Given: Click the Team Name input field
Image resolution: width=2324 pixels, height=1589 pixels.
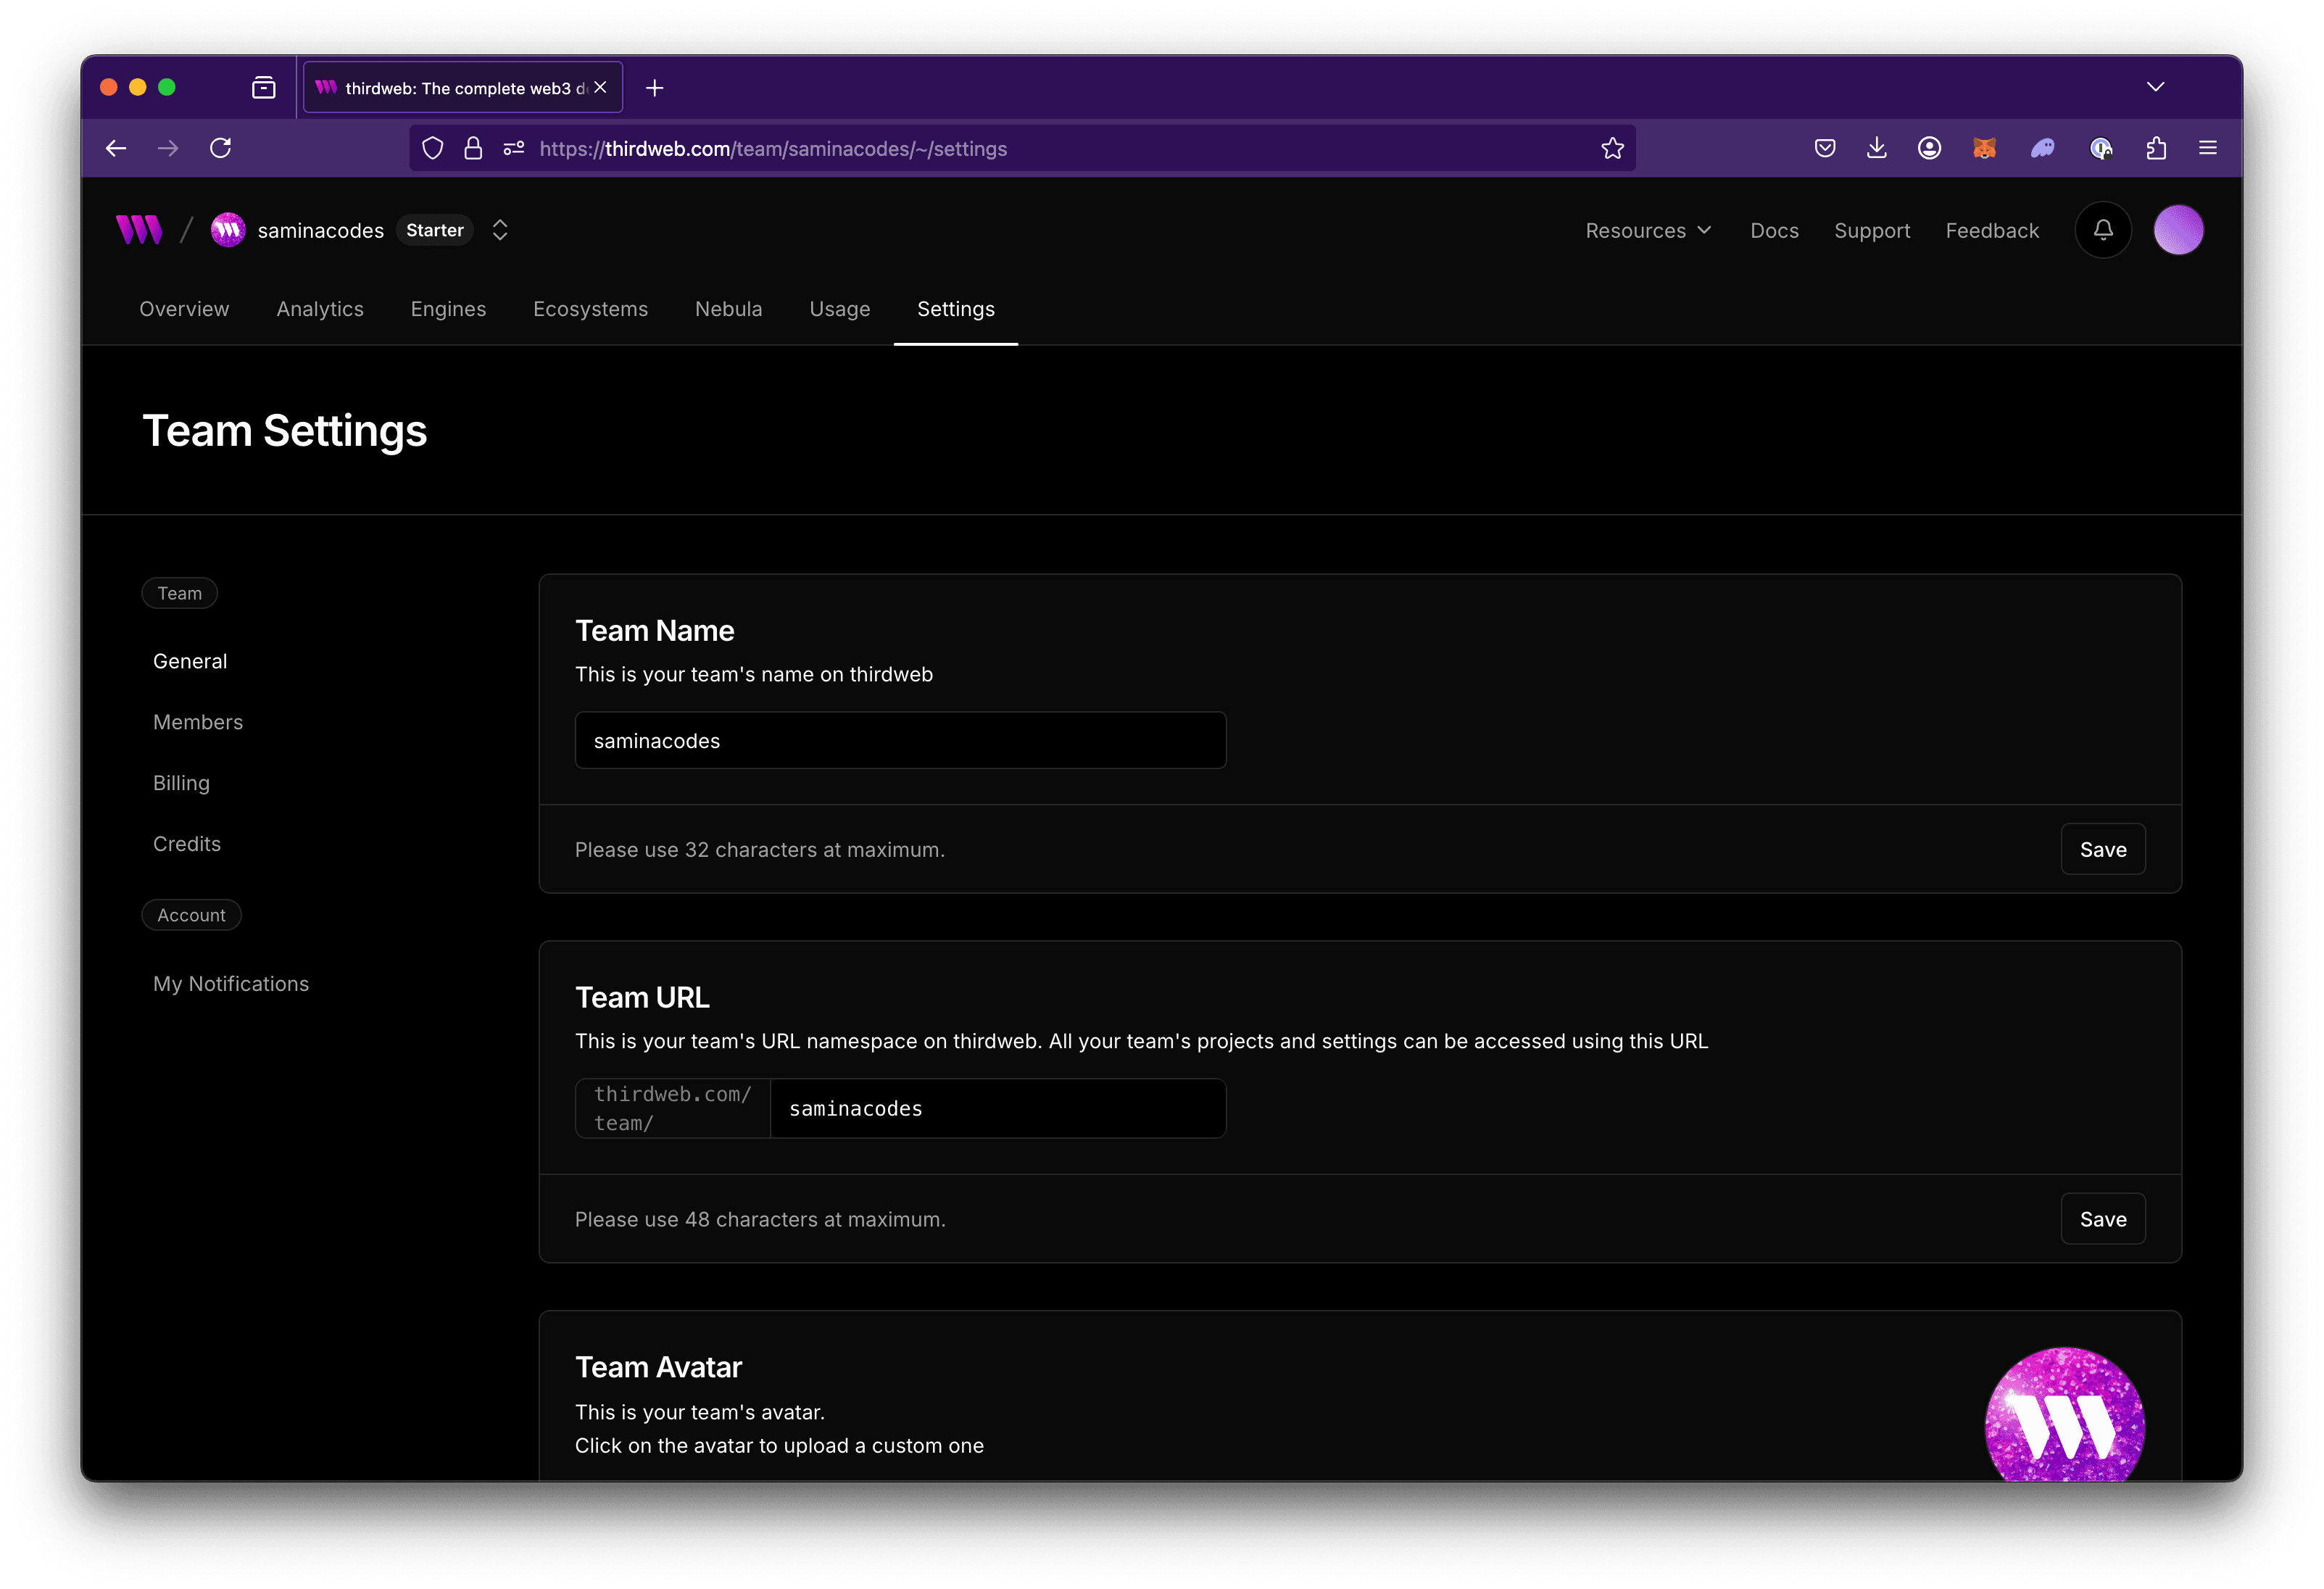Looking at the screenshot, I should [900, 741].
